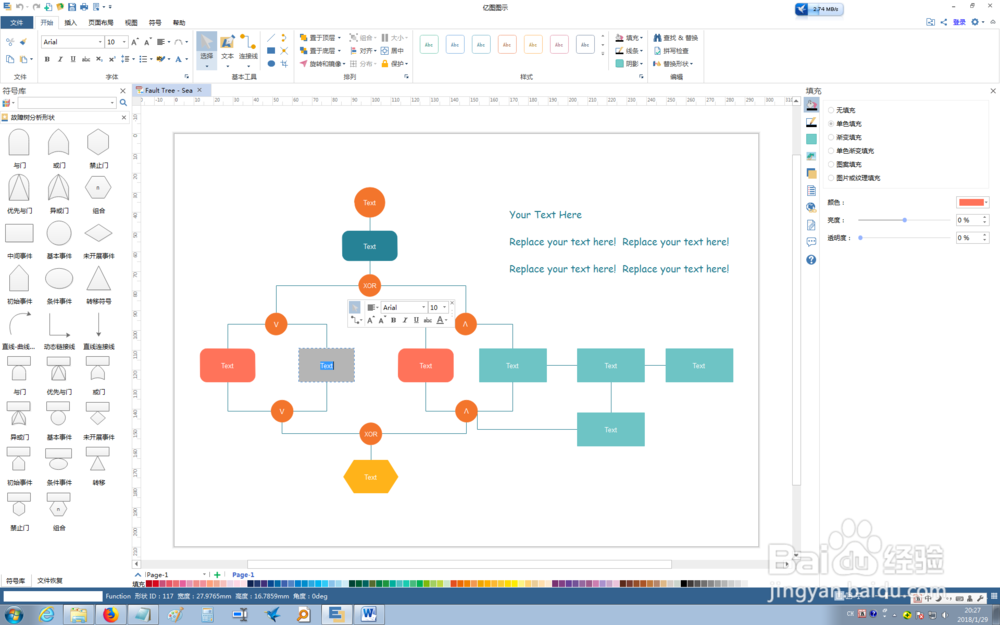This screenshot has width=1000, height=625.
Task: Select 单色渐变填充 radio option
Action: point(831,151)
